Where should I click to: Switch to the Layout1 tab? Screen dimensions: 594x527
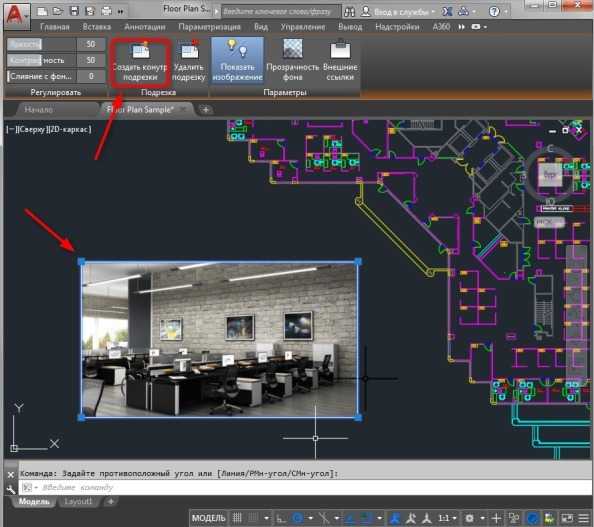tap(78, 502)
